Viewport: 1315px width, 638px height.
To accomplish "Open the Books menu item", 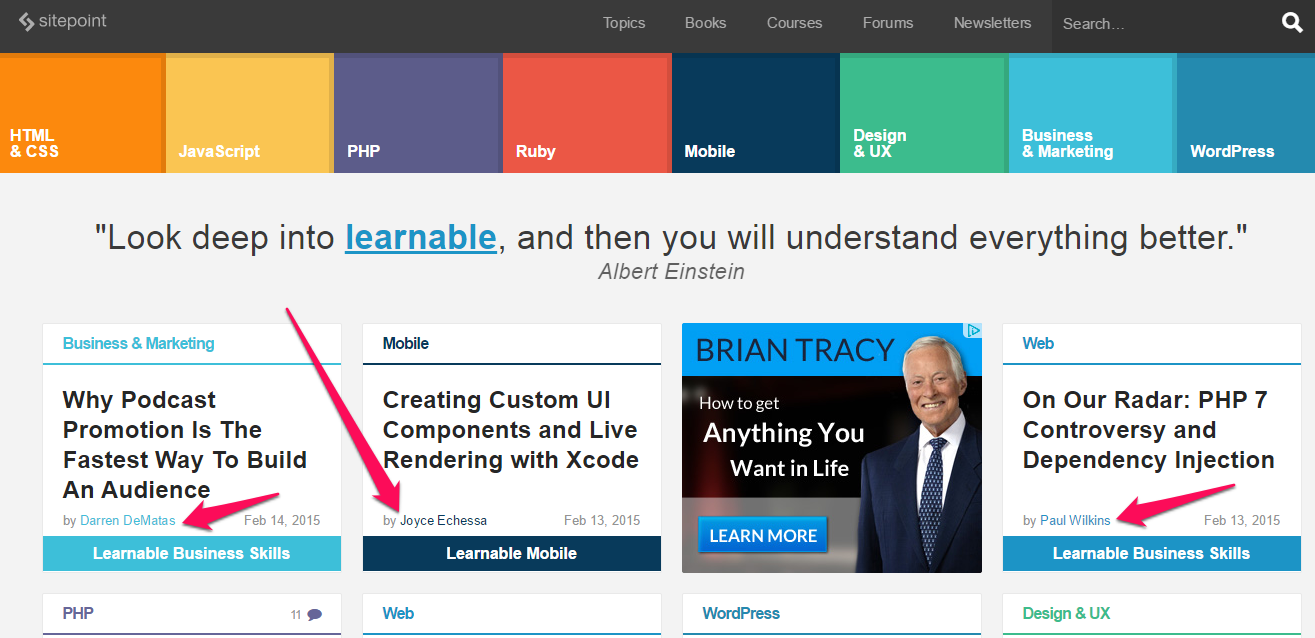I will tap(705, 23).
